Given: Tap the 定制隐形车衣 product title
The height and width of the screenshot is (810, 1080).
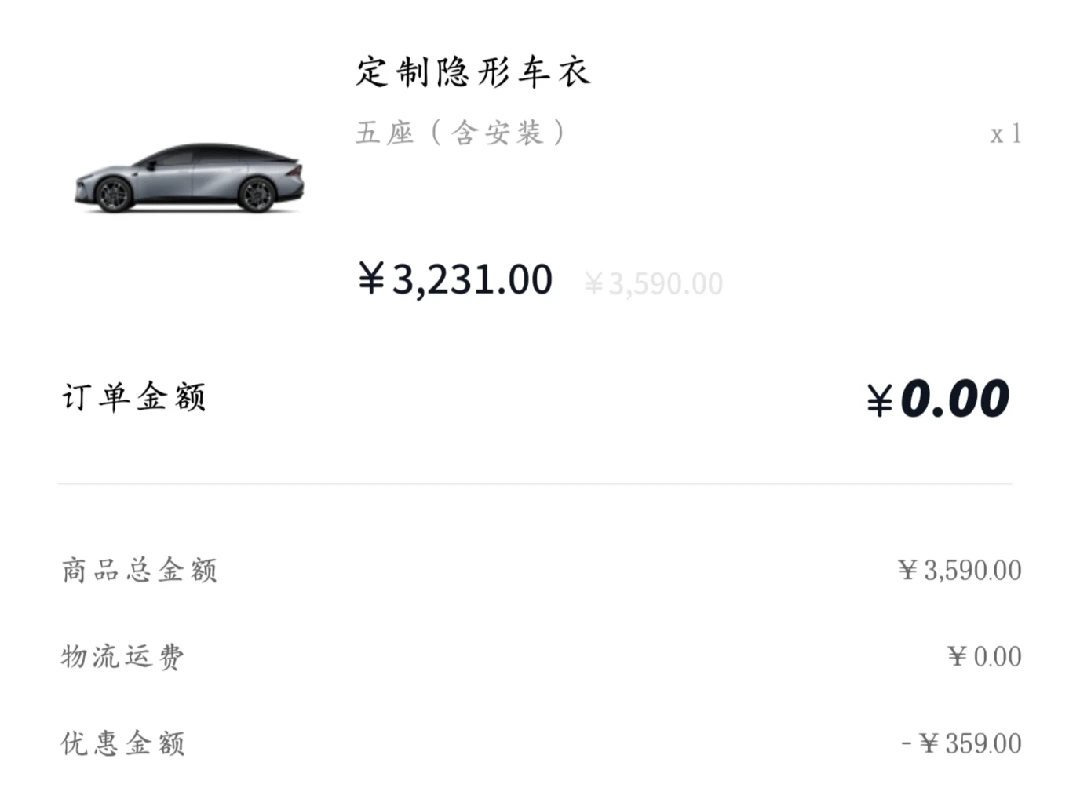Looking at the screenshot, I should tap(473, 71).
